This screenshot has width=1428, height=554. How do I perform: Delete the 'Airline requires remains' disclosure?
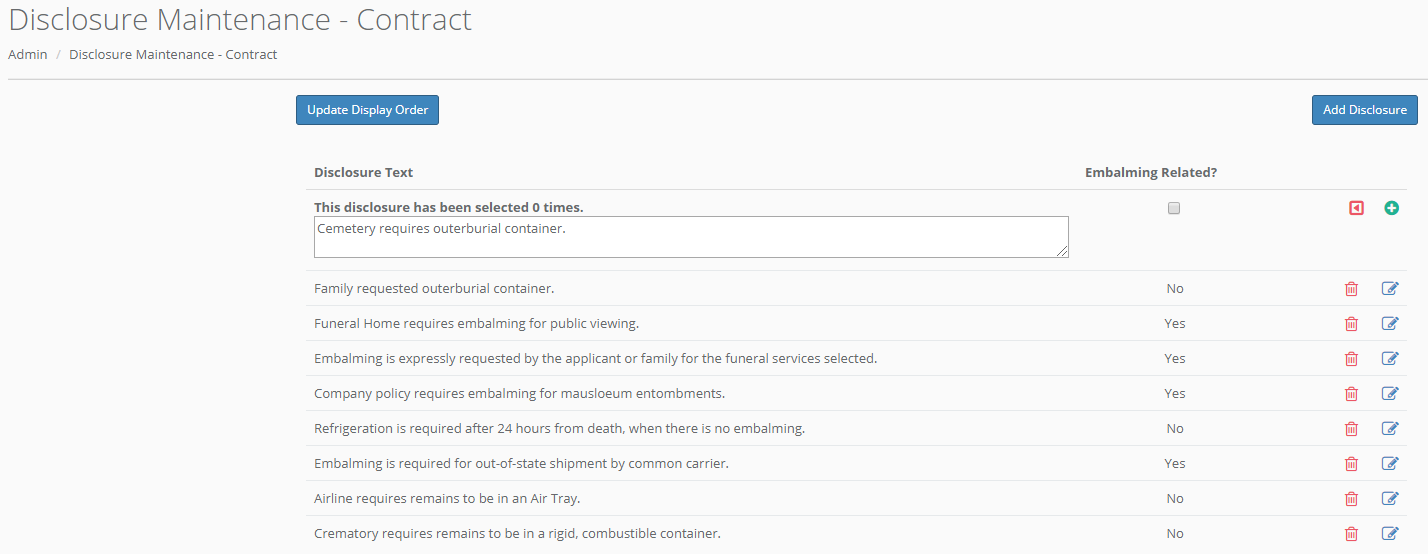[x=1351, y=499]
